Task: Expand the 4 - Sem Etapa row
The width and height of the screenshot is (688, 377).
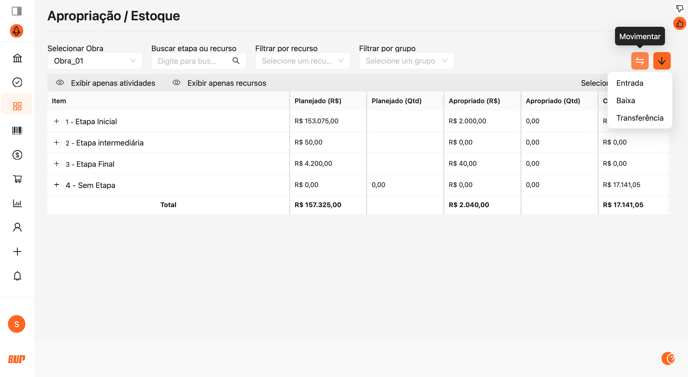Action: click(x=56, y=185)
